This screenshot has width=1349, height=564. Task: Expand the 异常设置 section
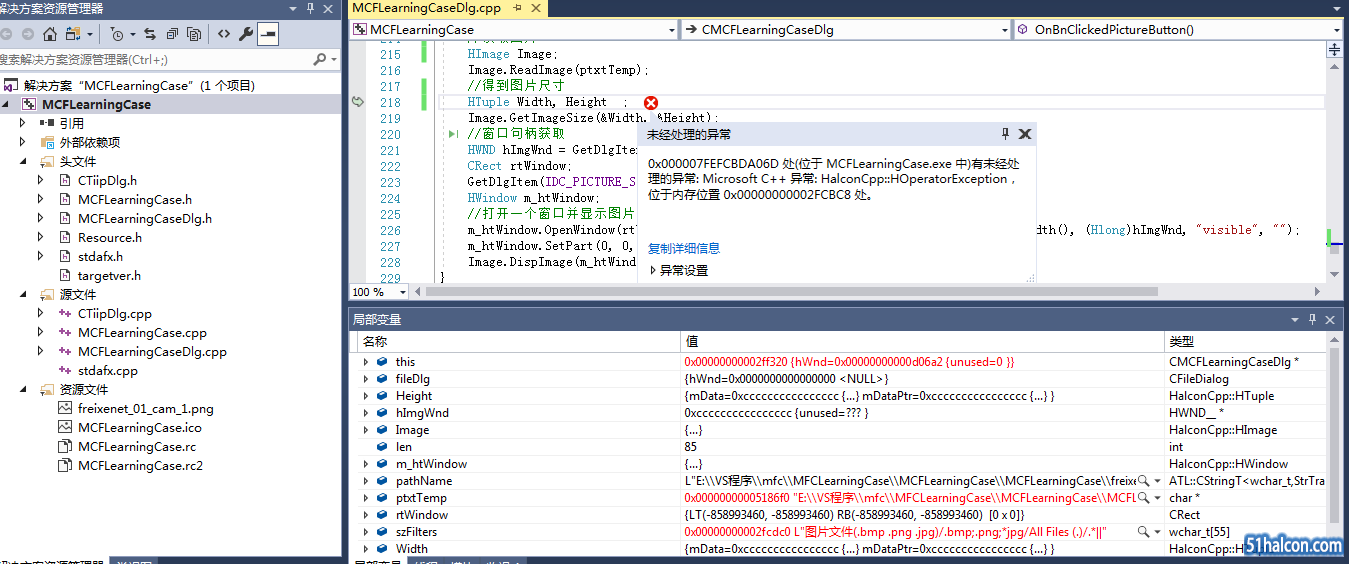click(x=653, y=270)
